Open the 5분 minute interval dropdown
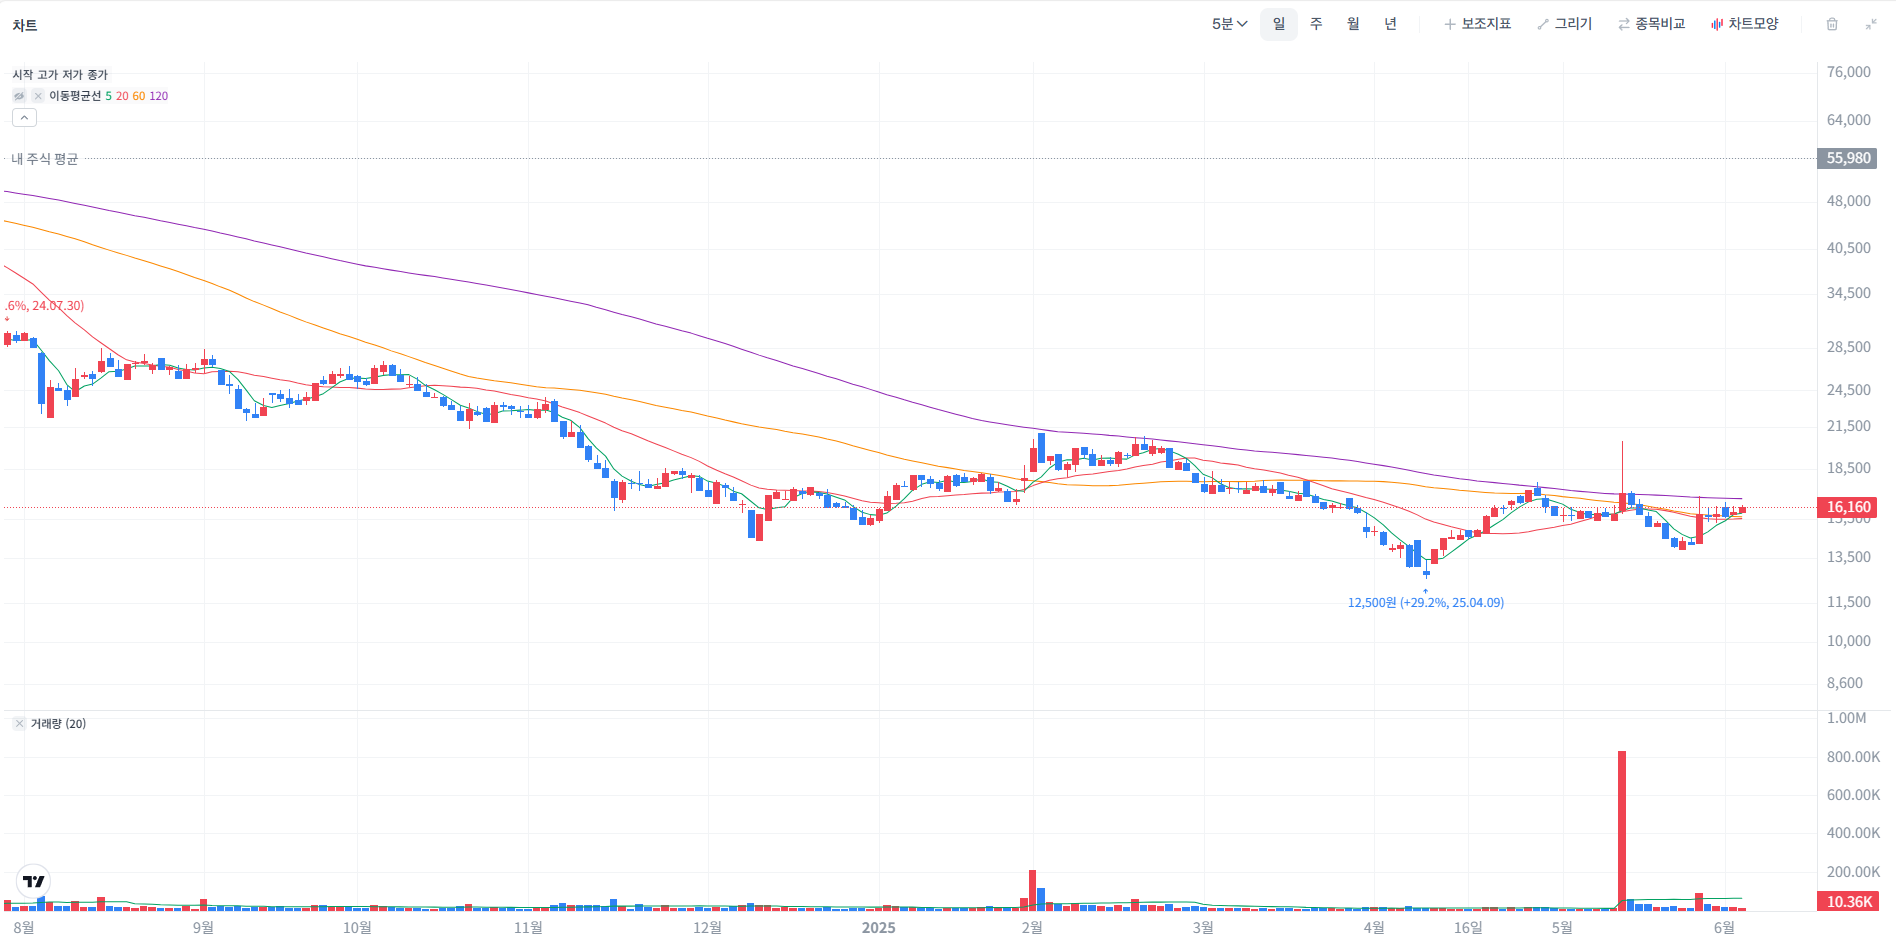Viewport: 1896px width, 945px height. 1229,24
